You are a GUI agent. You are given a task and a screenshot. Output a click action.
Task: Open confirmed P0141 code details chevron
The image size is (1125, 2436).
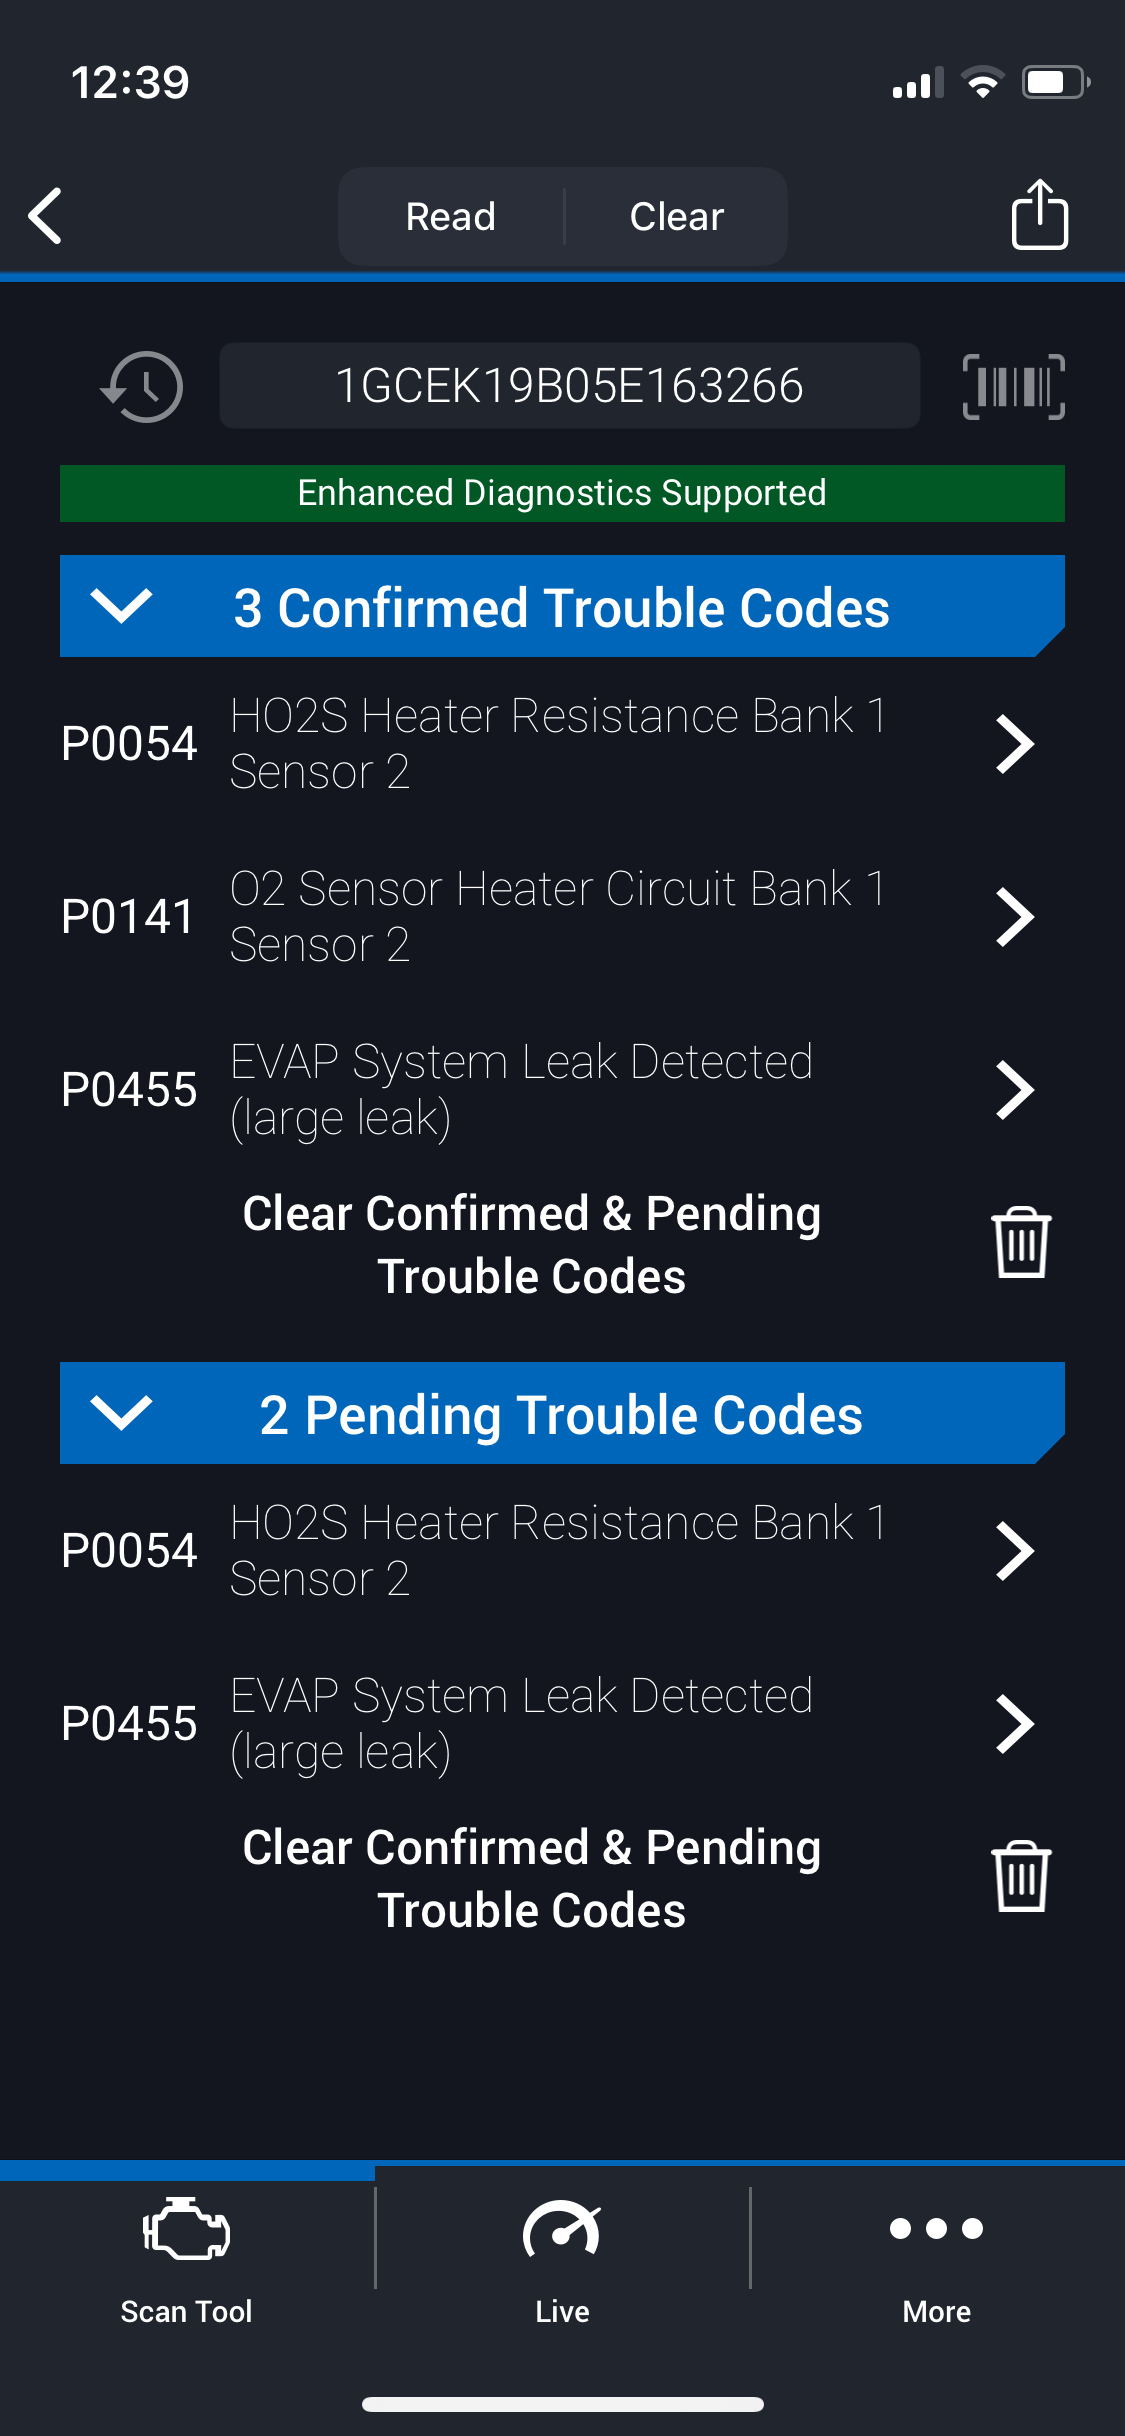coord(1014,917)
